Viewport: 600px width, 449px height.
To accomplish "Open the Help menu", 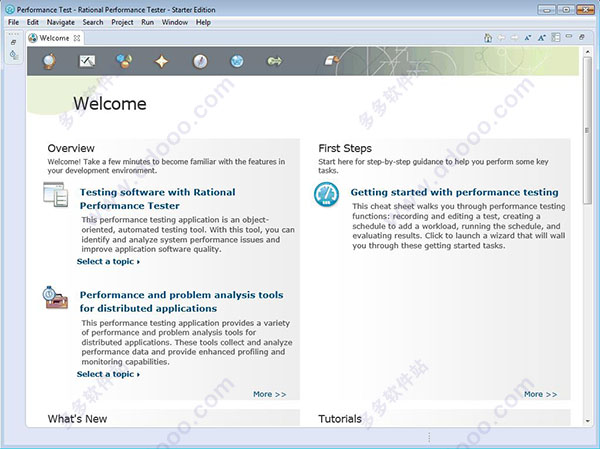I will [x=203, y=22].
